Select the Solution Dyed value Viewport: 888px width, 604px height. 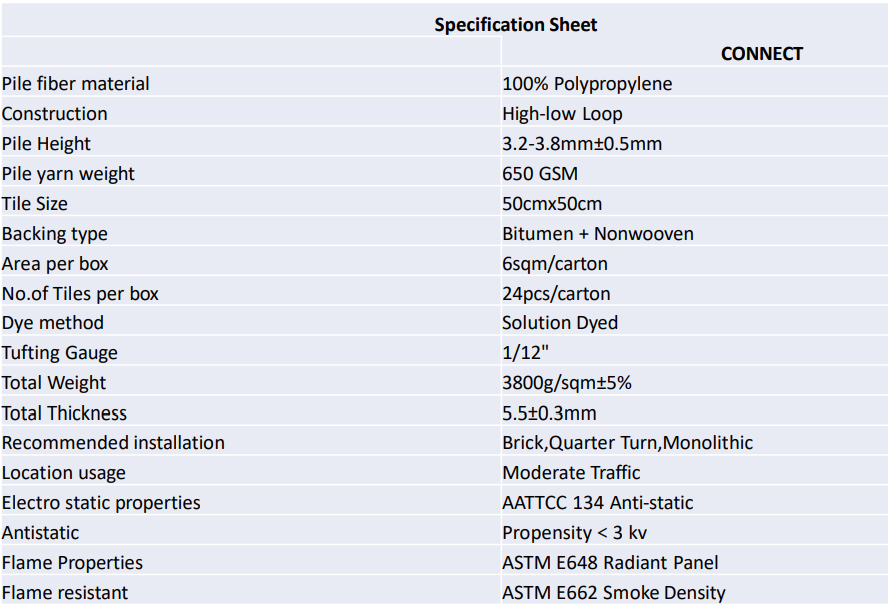click(560, 323)
